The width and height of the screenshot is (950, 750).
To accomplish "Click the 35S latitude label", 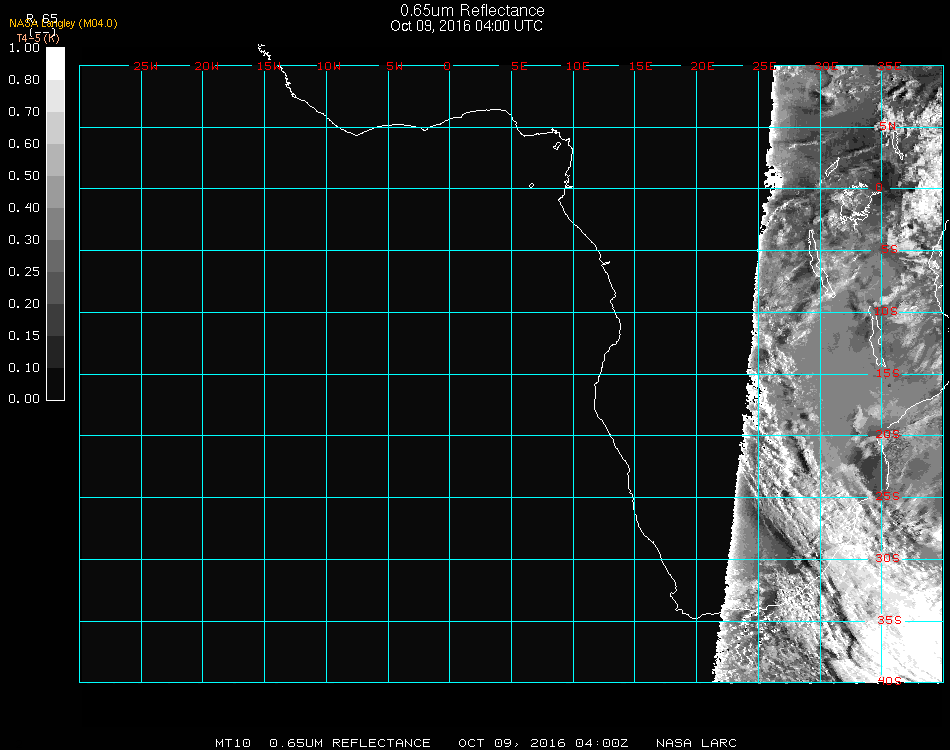I will click(889, 620).
